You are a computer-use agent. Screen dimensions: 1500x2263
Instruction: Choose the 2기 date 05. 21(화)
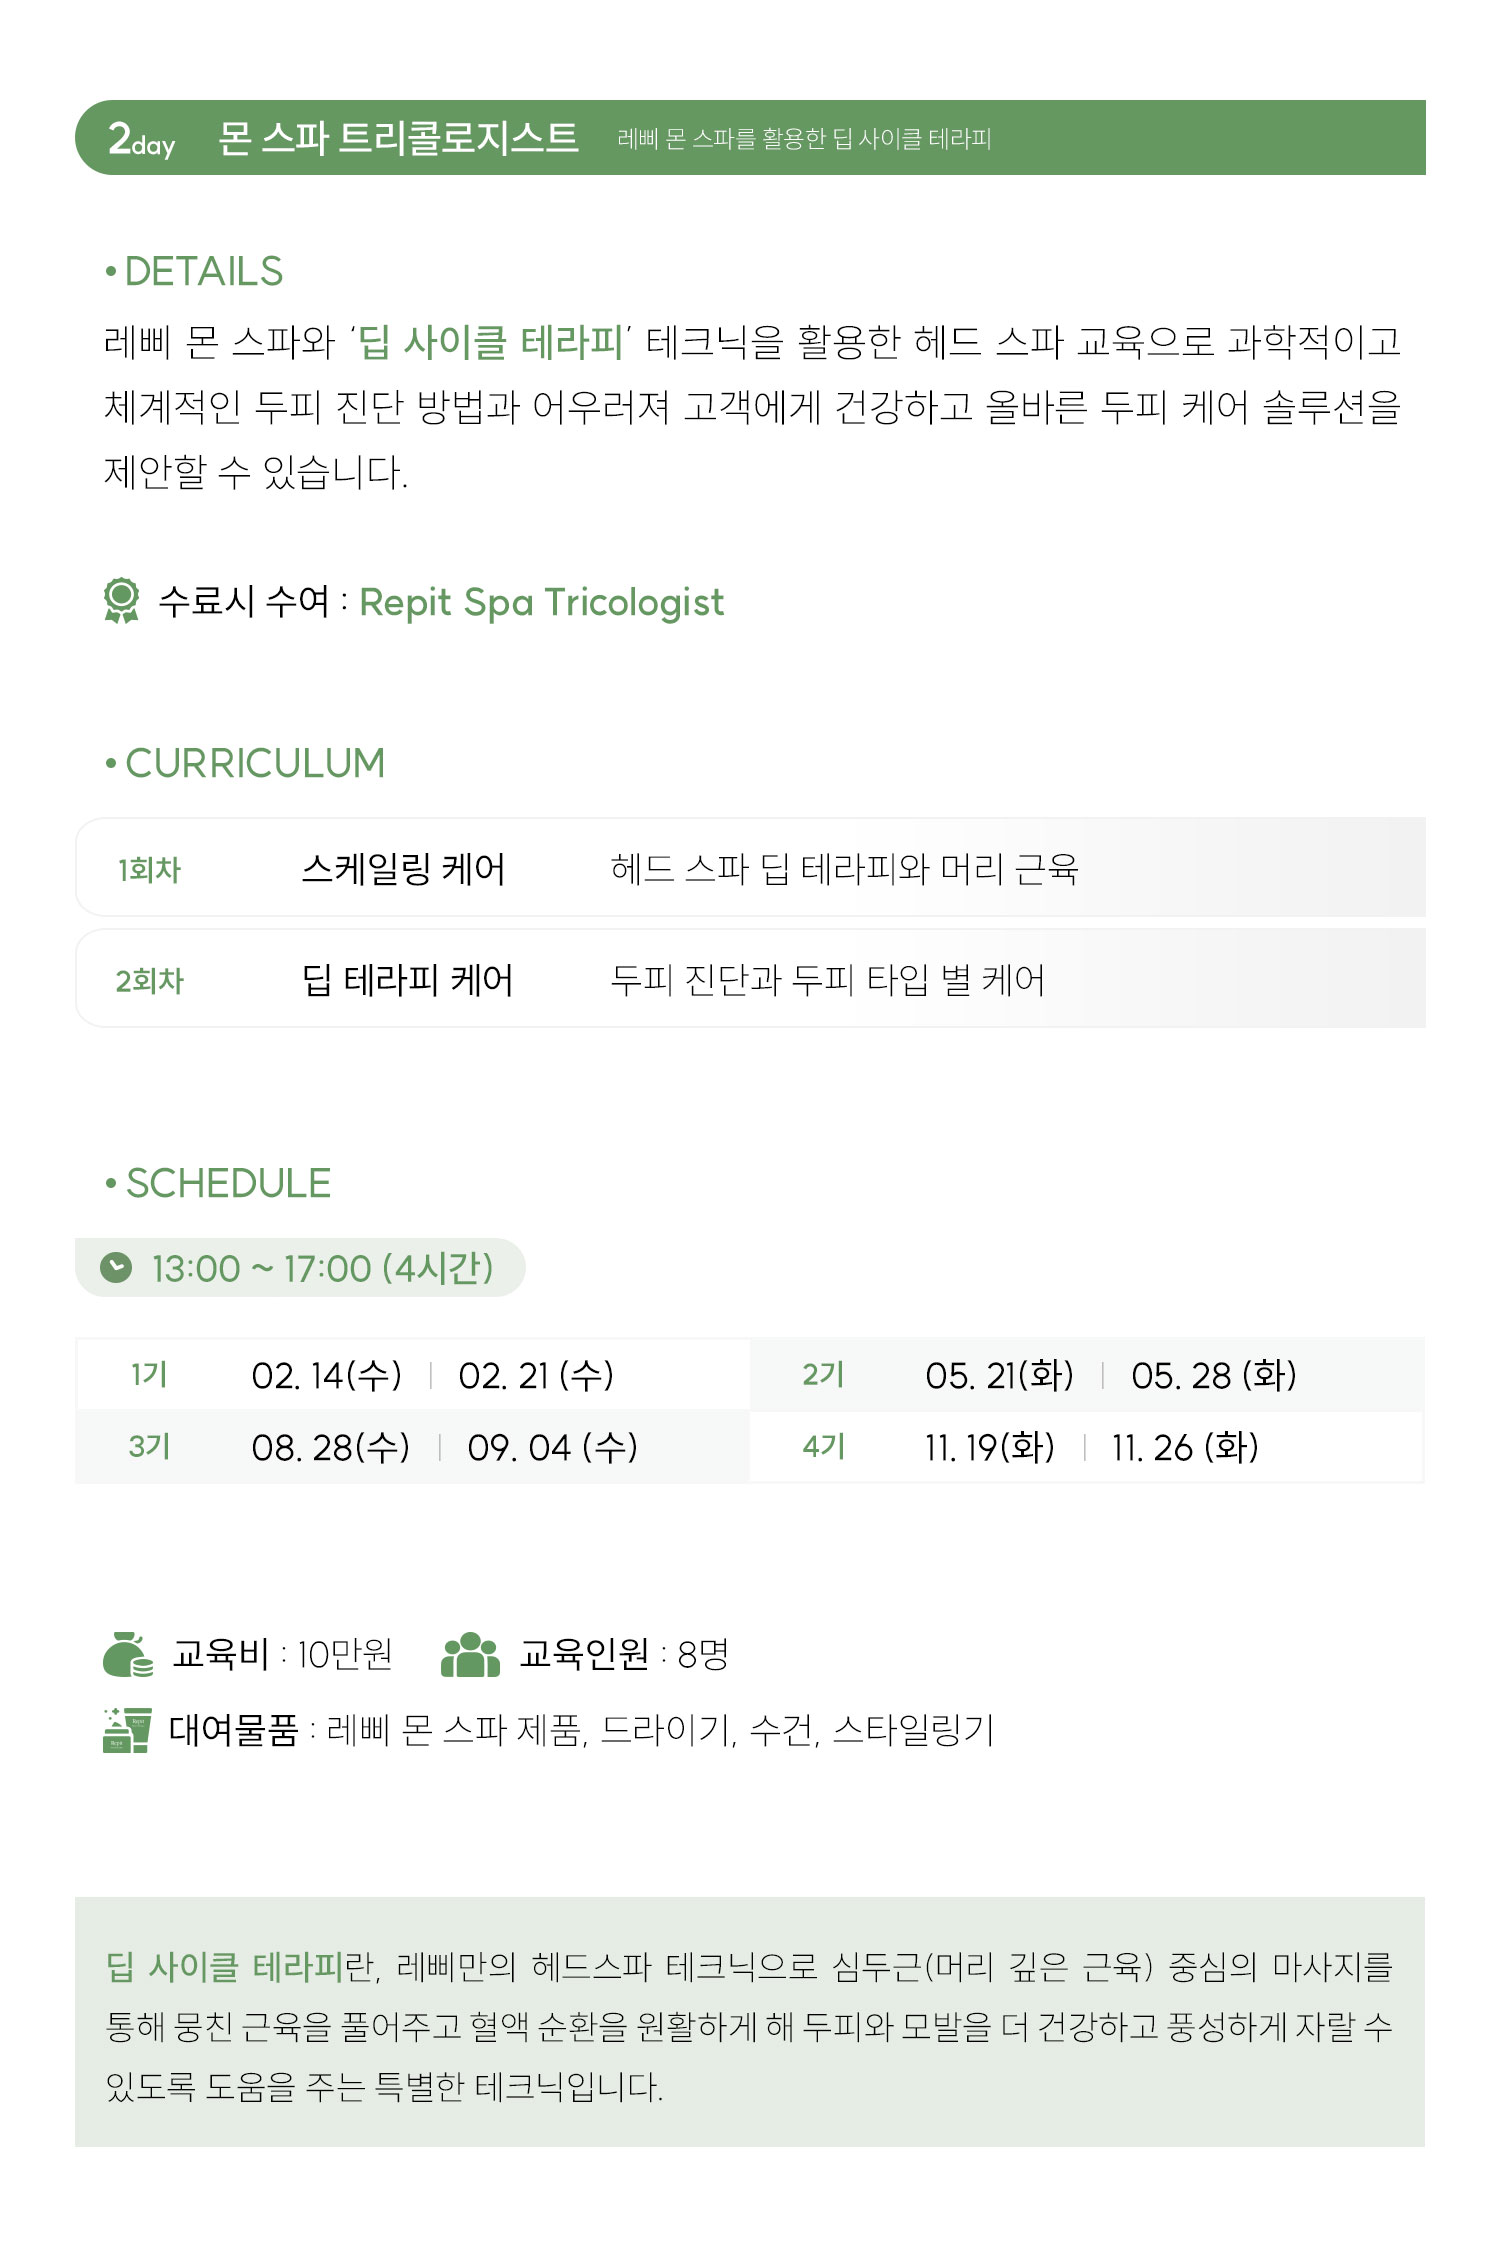click(999, 1375)
